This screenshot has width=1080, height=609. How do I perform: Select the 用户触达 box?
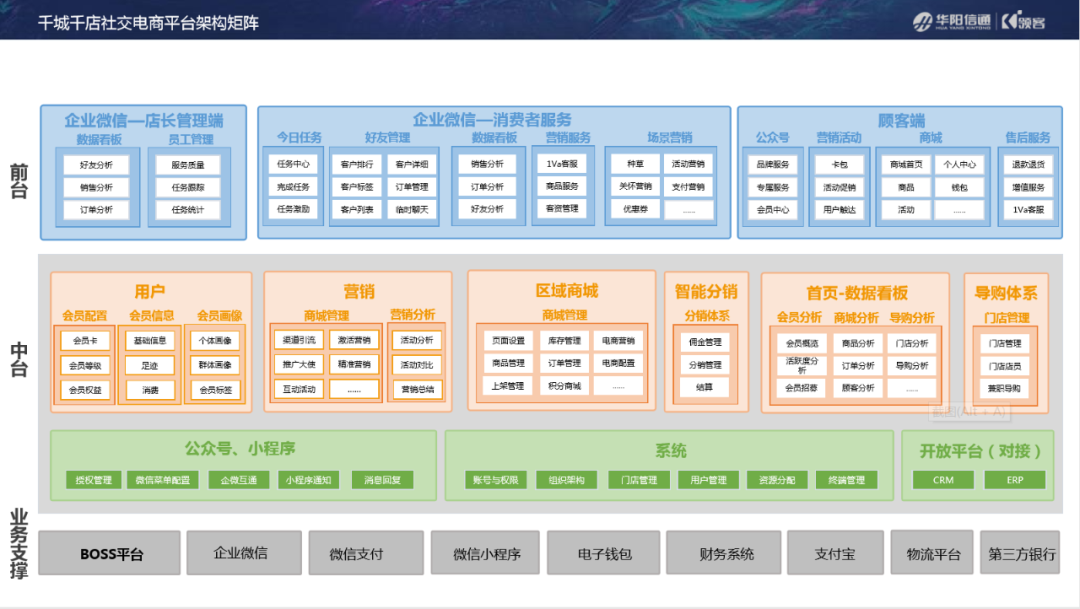[x=840, y=209]
